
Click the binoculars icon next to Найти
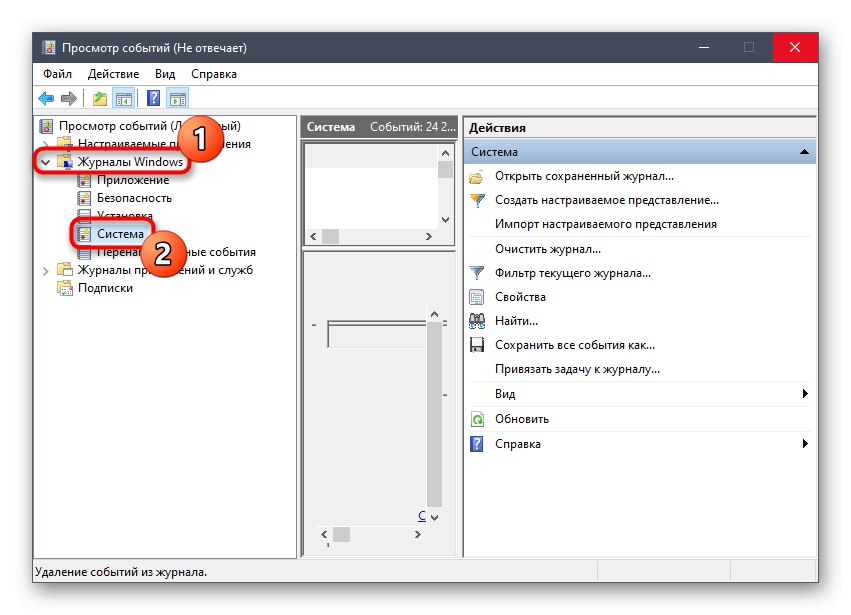(477, 321)
